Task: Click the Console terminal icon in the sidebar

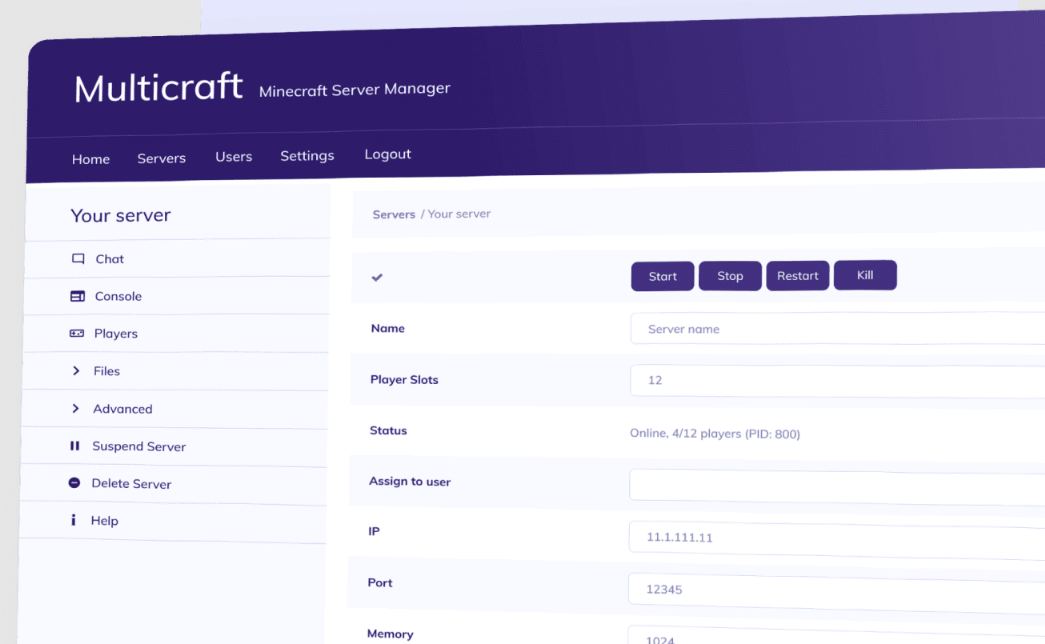Action: (77, 296)
